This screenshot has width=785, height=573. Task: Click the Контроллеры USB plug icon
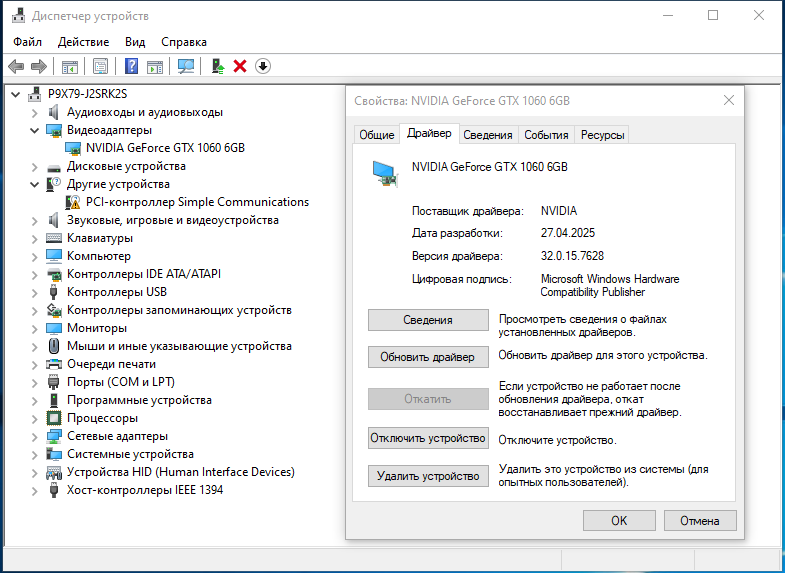tap(54, 292)
